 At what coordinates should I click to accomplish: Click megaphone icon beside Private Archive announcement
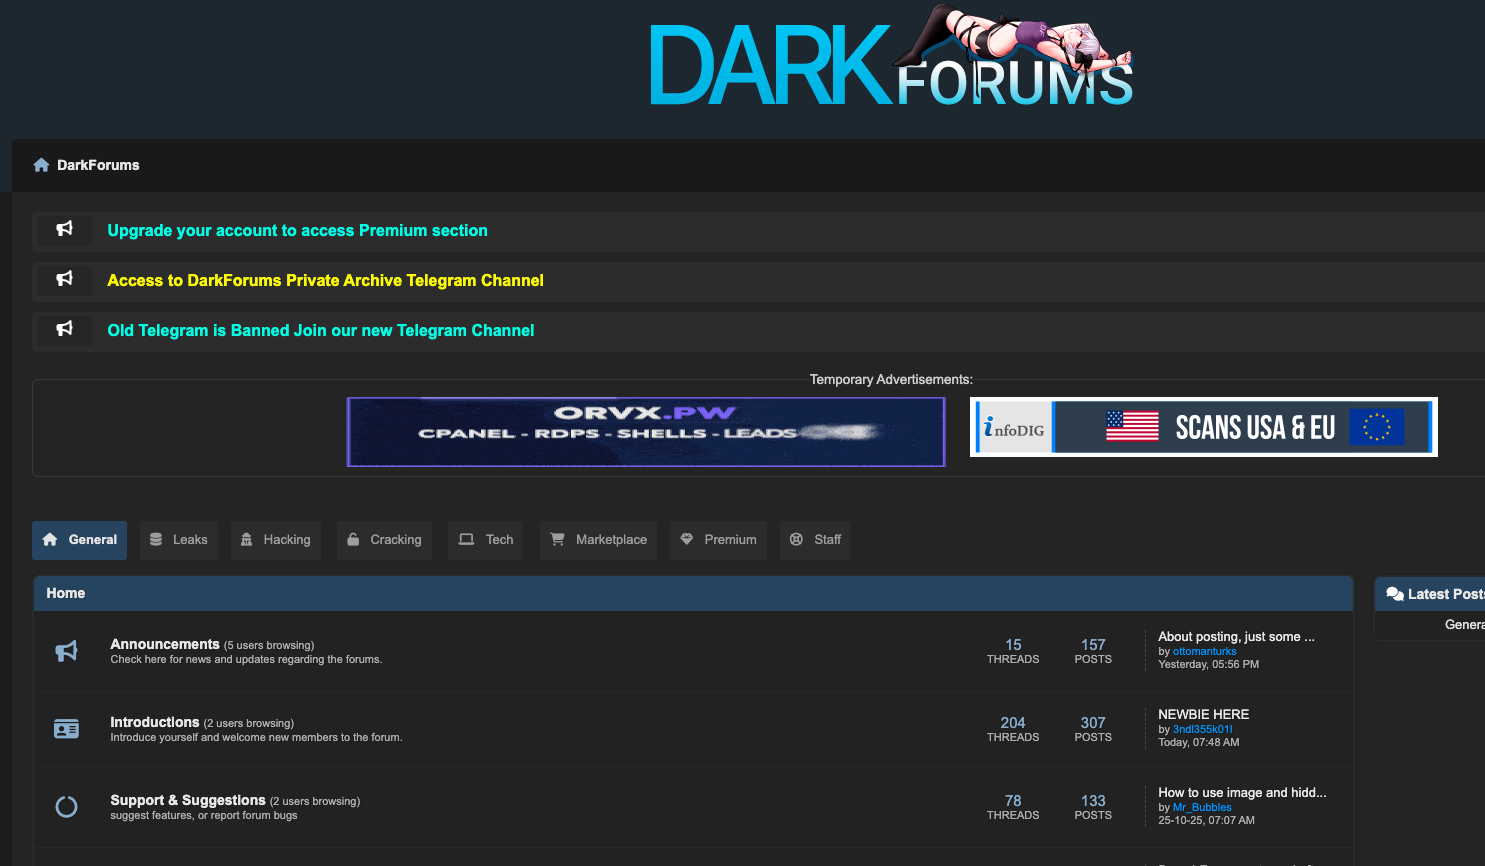(65, 279)
